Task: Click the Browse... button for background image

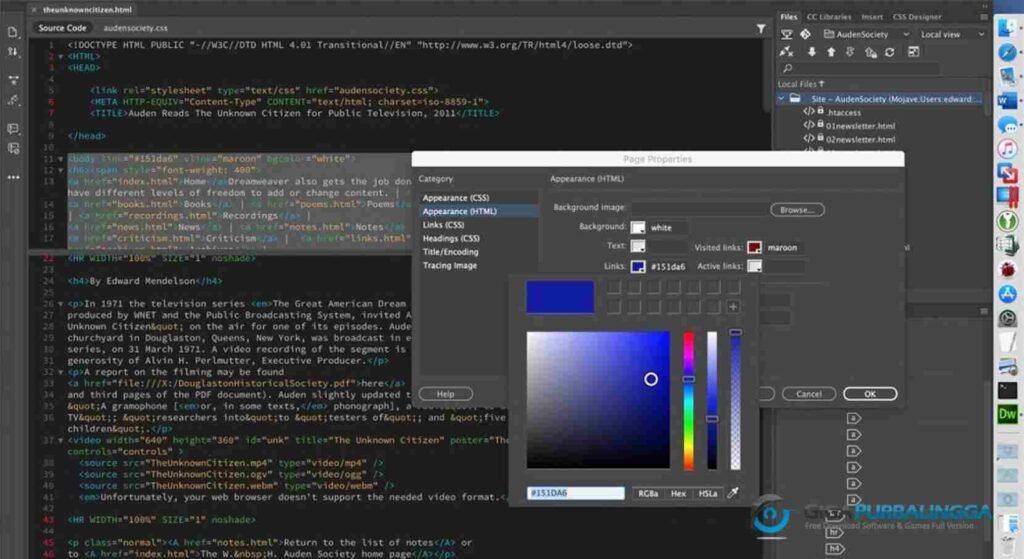Action: coord(797,210)
